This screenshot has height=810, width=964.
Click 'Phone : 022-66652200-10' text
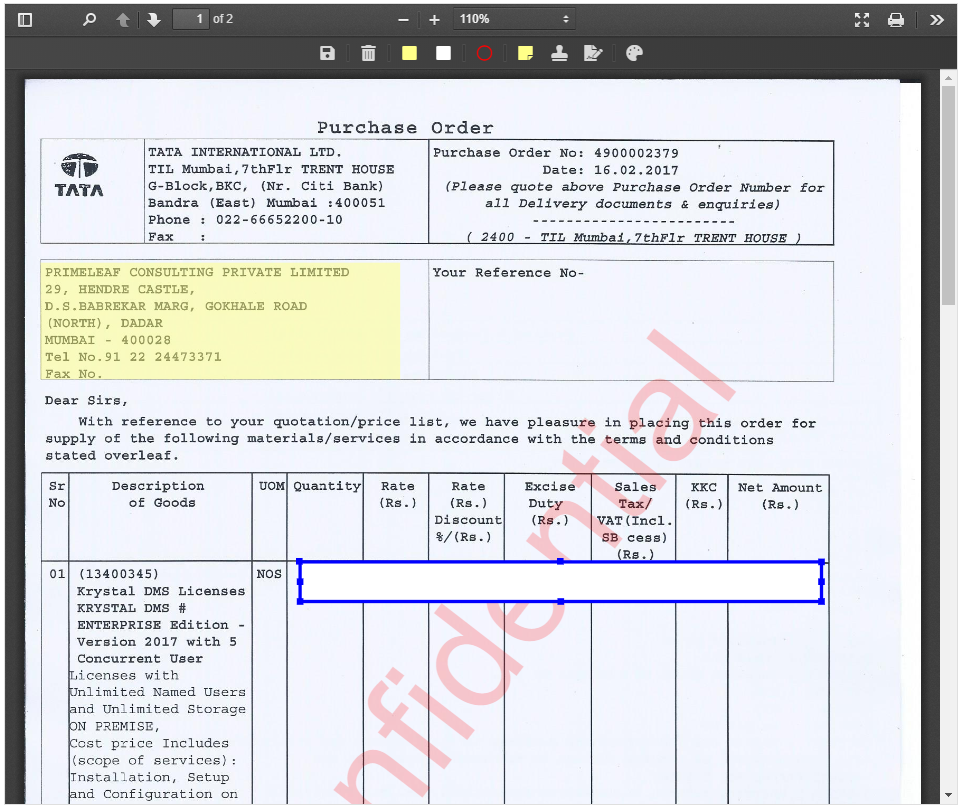[245, 219]
